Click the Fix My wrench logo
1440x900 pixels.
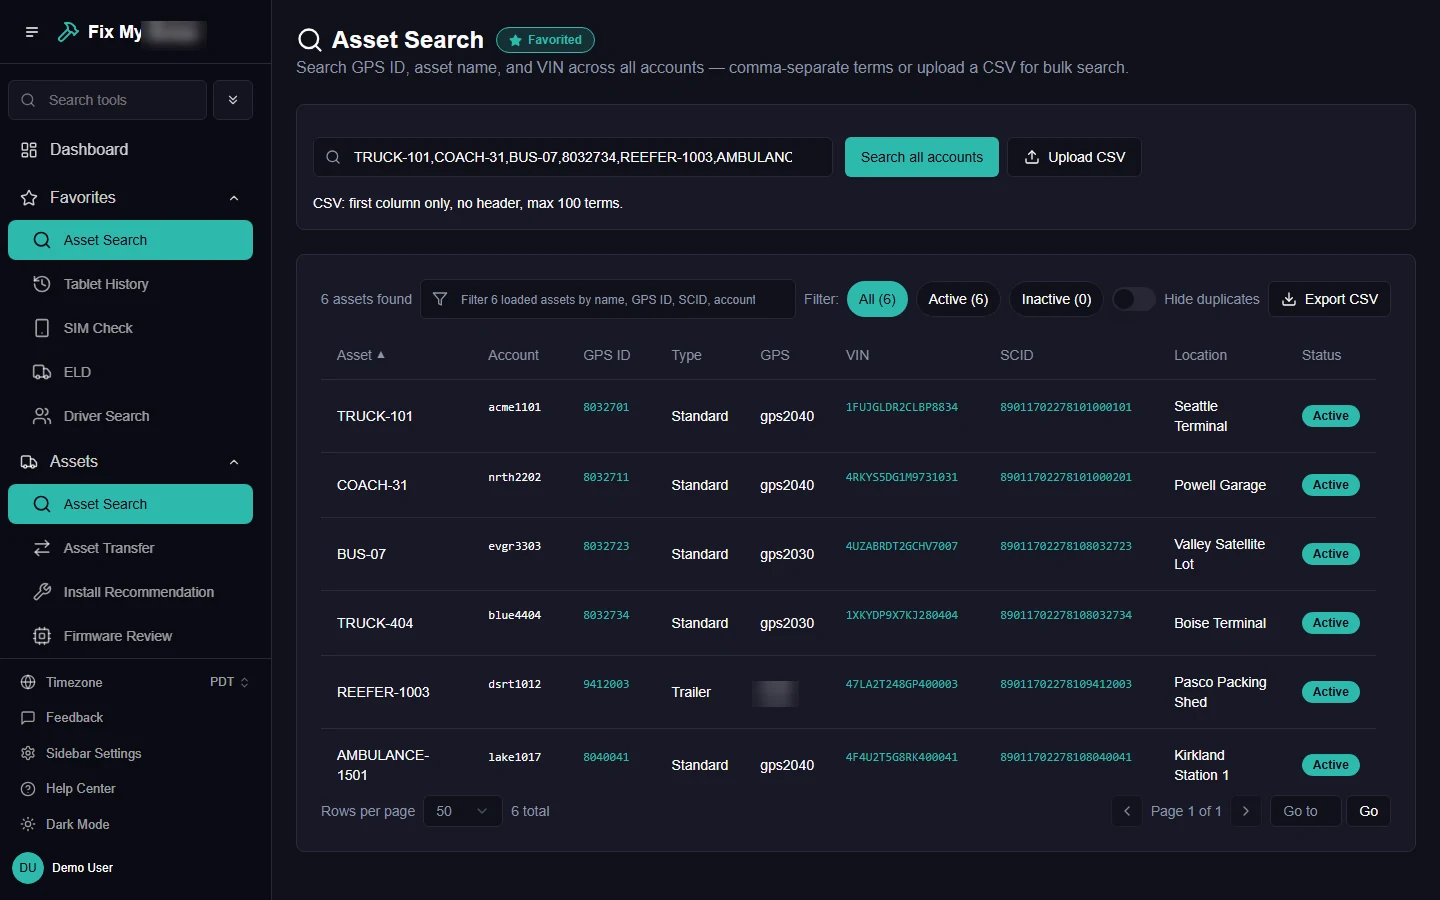[68, 32]
